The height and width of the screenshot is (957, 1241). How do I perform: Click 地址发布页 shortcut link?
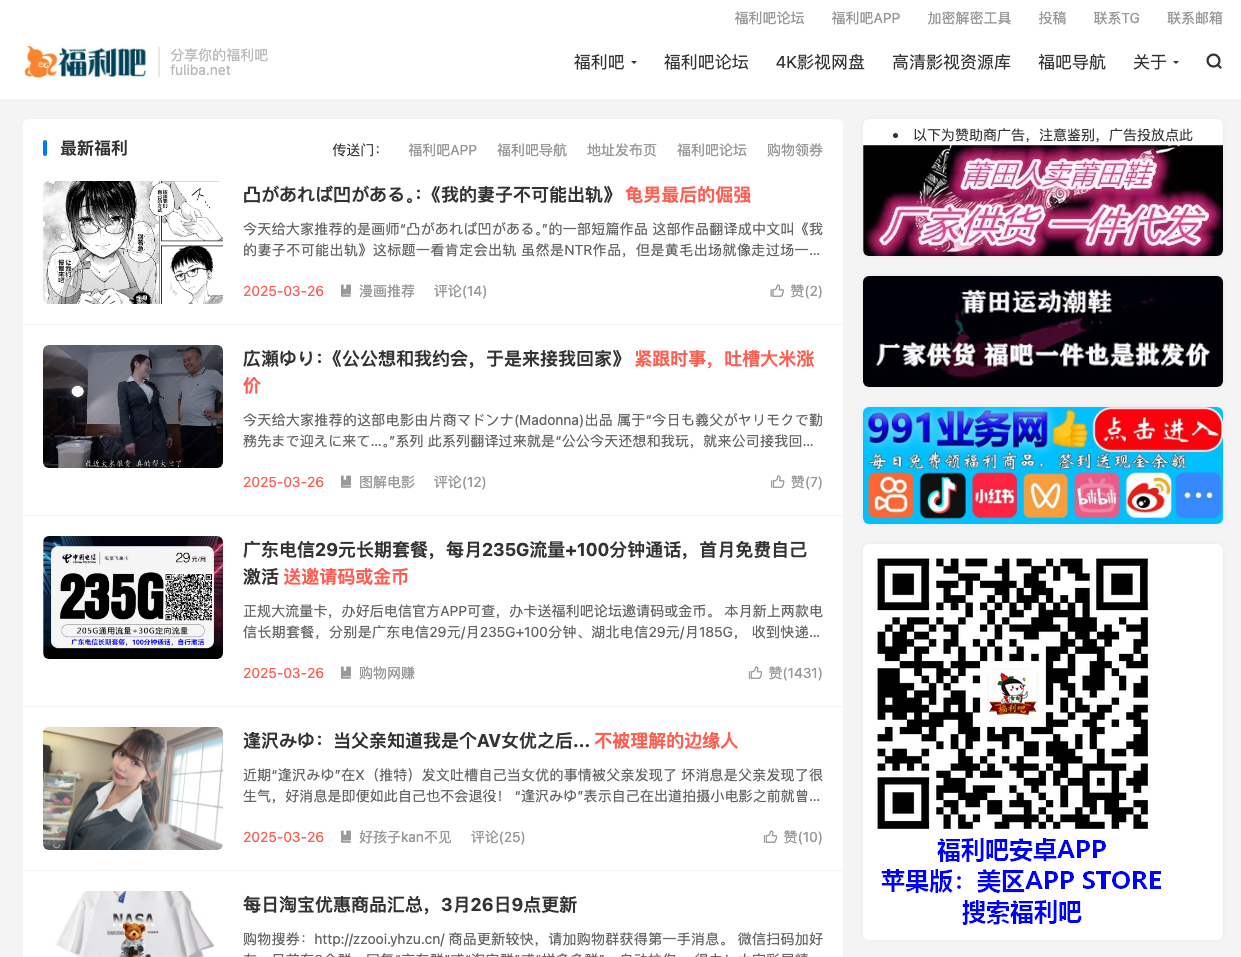pos(622,150)
